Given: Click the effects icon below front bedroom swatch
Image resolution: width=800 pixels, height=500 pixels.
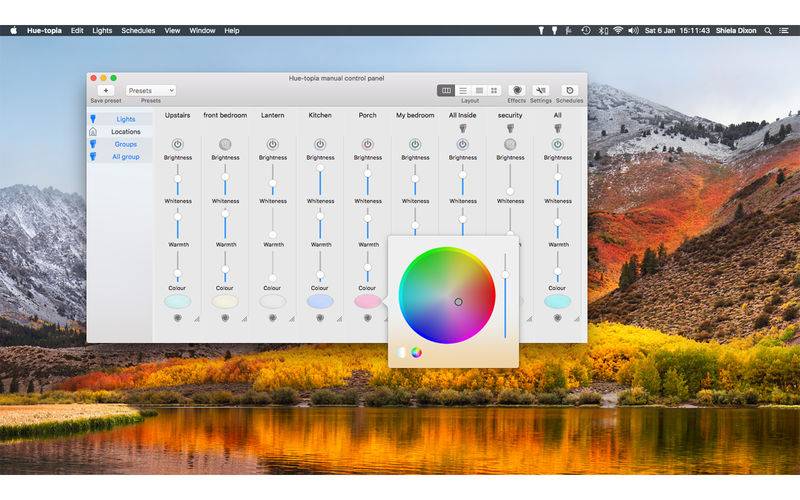Looking at the screenshot, I should point(225,318).
